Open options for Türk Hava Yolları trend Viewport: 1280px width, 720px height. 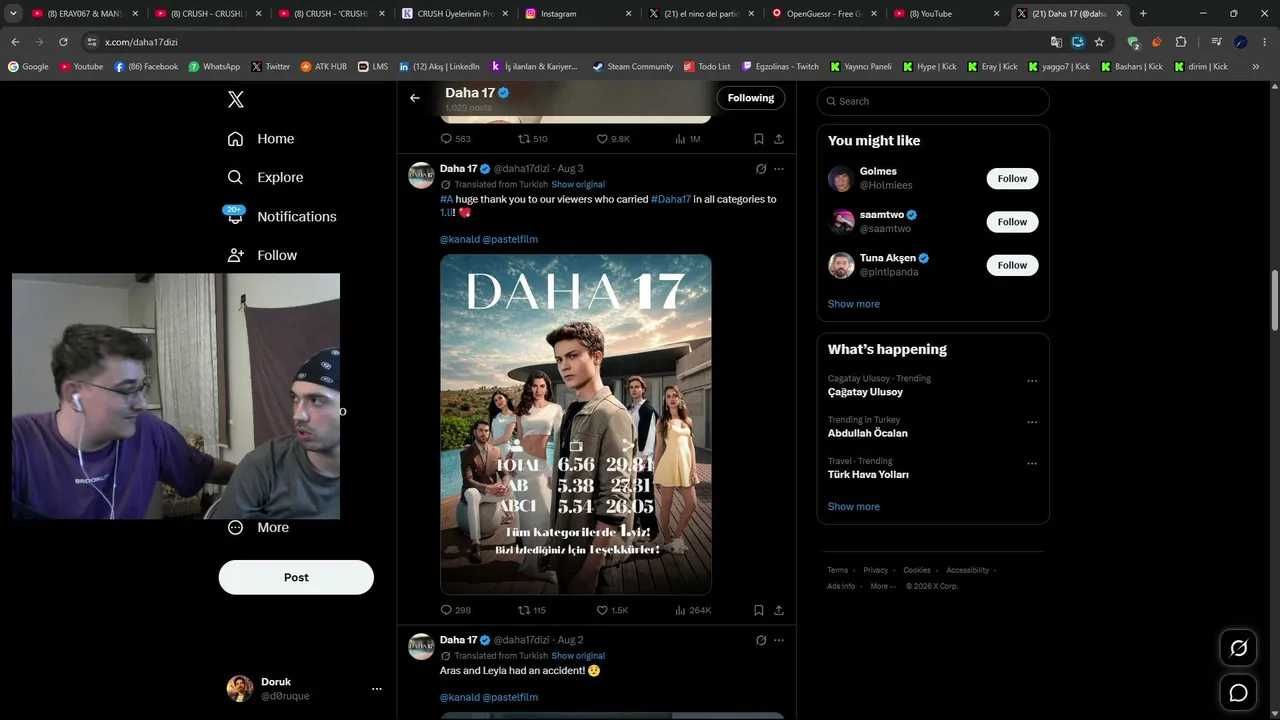click(1032, 464)
